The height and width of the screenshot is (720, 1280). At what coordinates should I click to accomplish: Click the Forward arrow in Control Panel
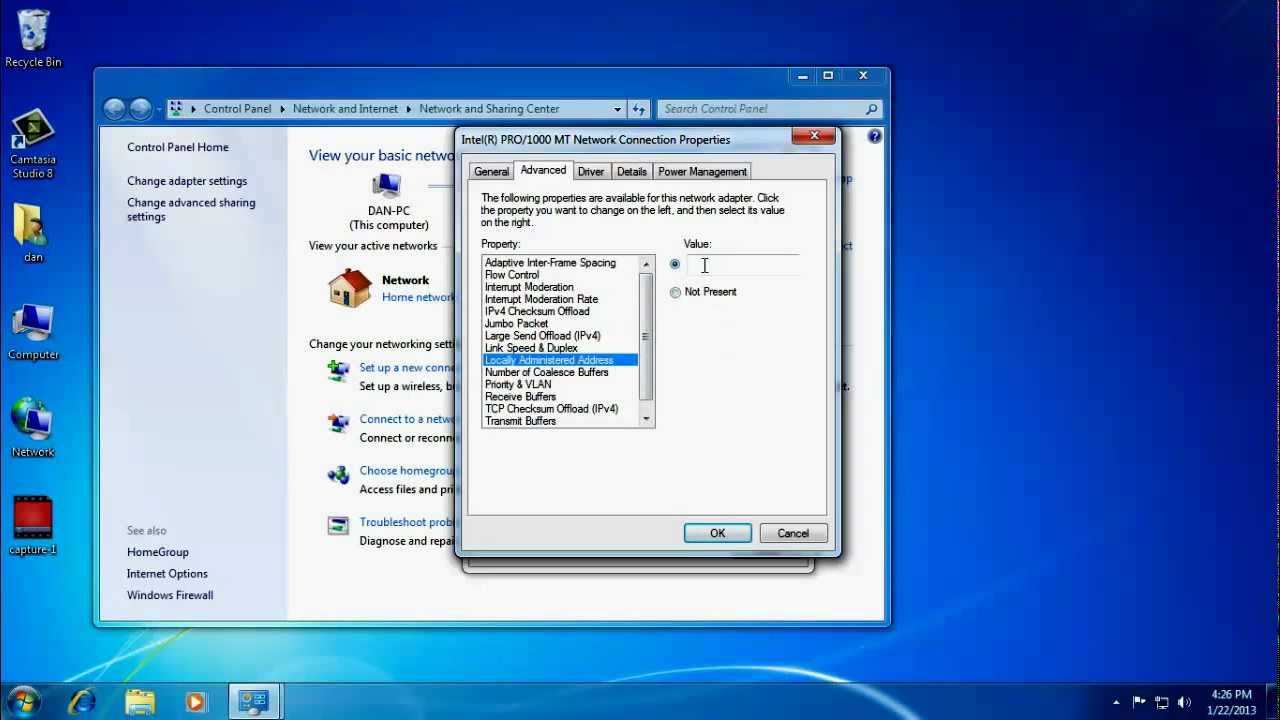point(141,109)
